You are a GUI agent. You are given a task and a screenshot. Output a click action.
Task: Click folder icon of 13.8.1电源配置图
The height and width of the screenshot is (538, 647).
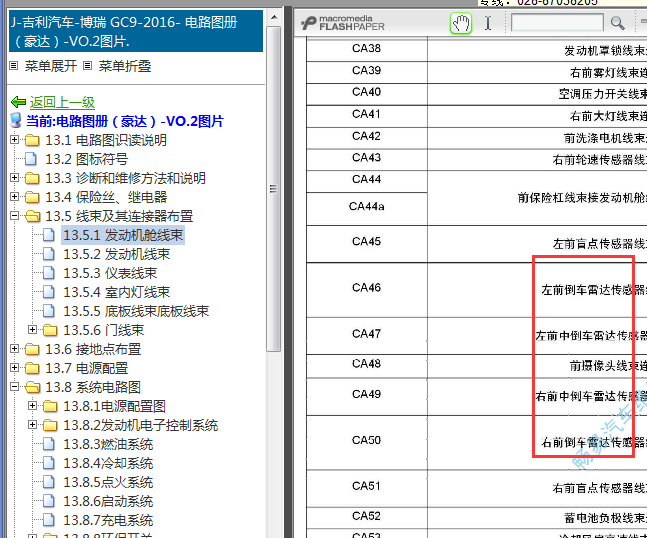(x=50, y=406)
